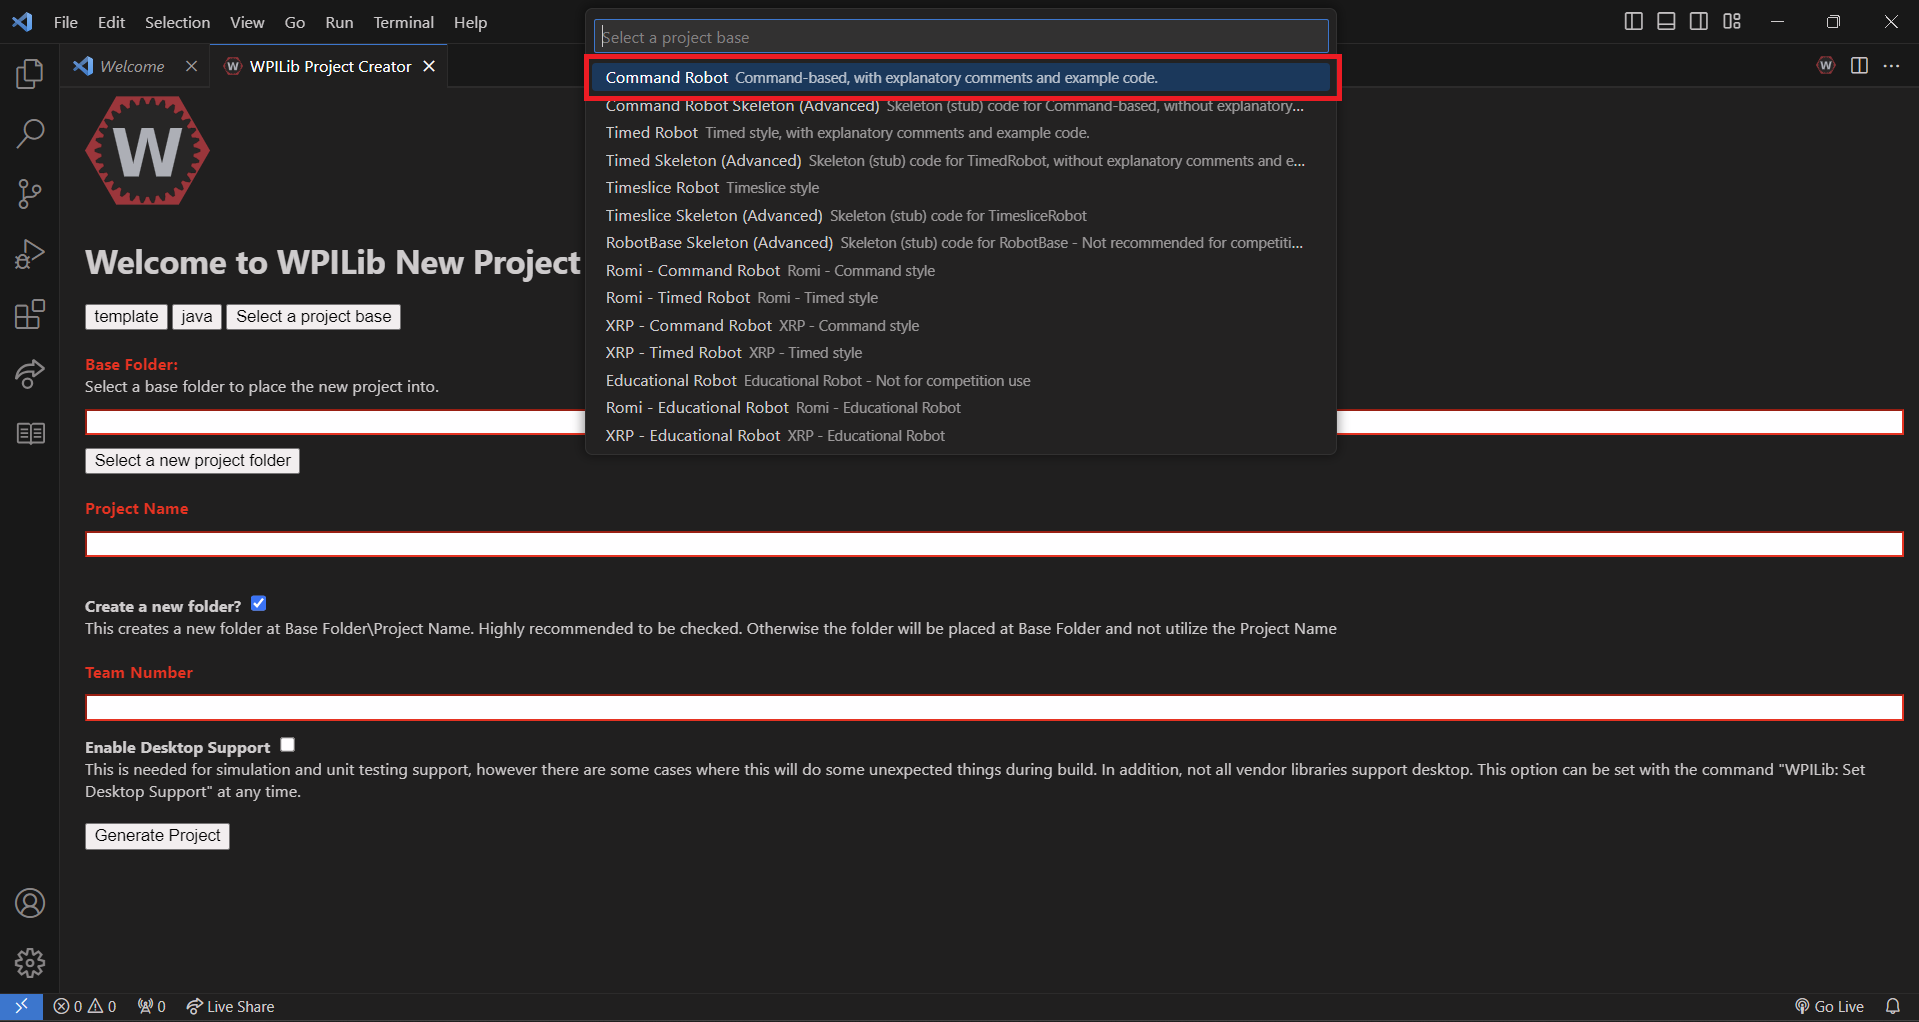Toggle the secondary side bar layout icon
This screenshot has width=1919, height=1022.
tap(1699, 21)
